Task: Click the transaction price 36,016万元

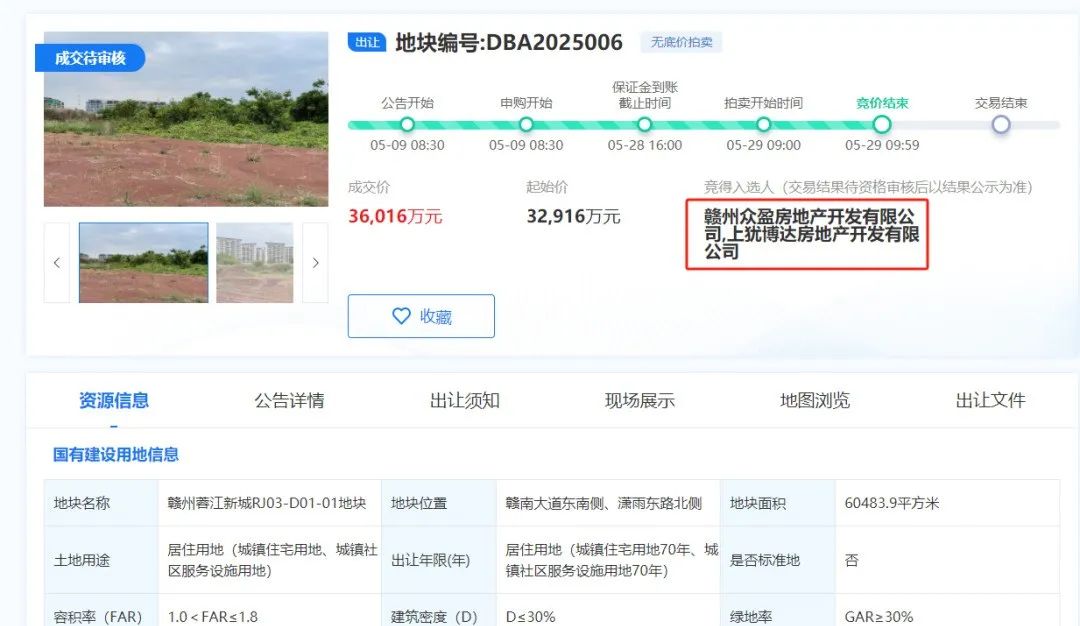Action: pos(395,216)
